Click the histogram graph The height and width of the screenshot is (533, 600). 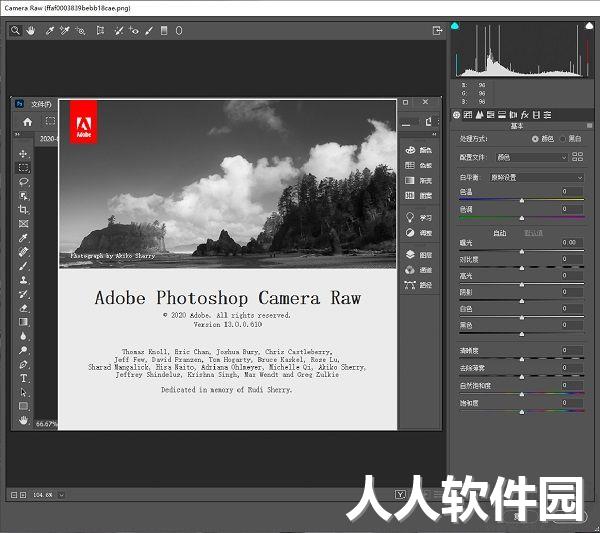click(x=523, y=51)
